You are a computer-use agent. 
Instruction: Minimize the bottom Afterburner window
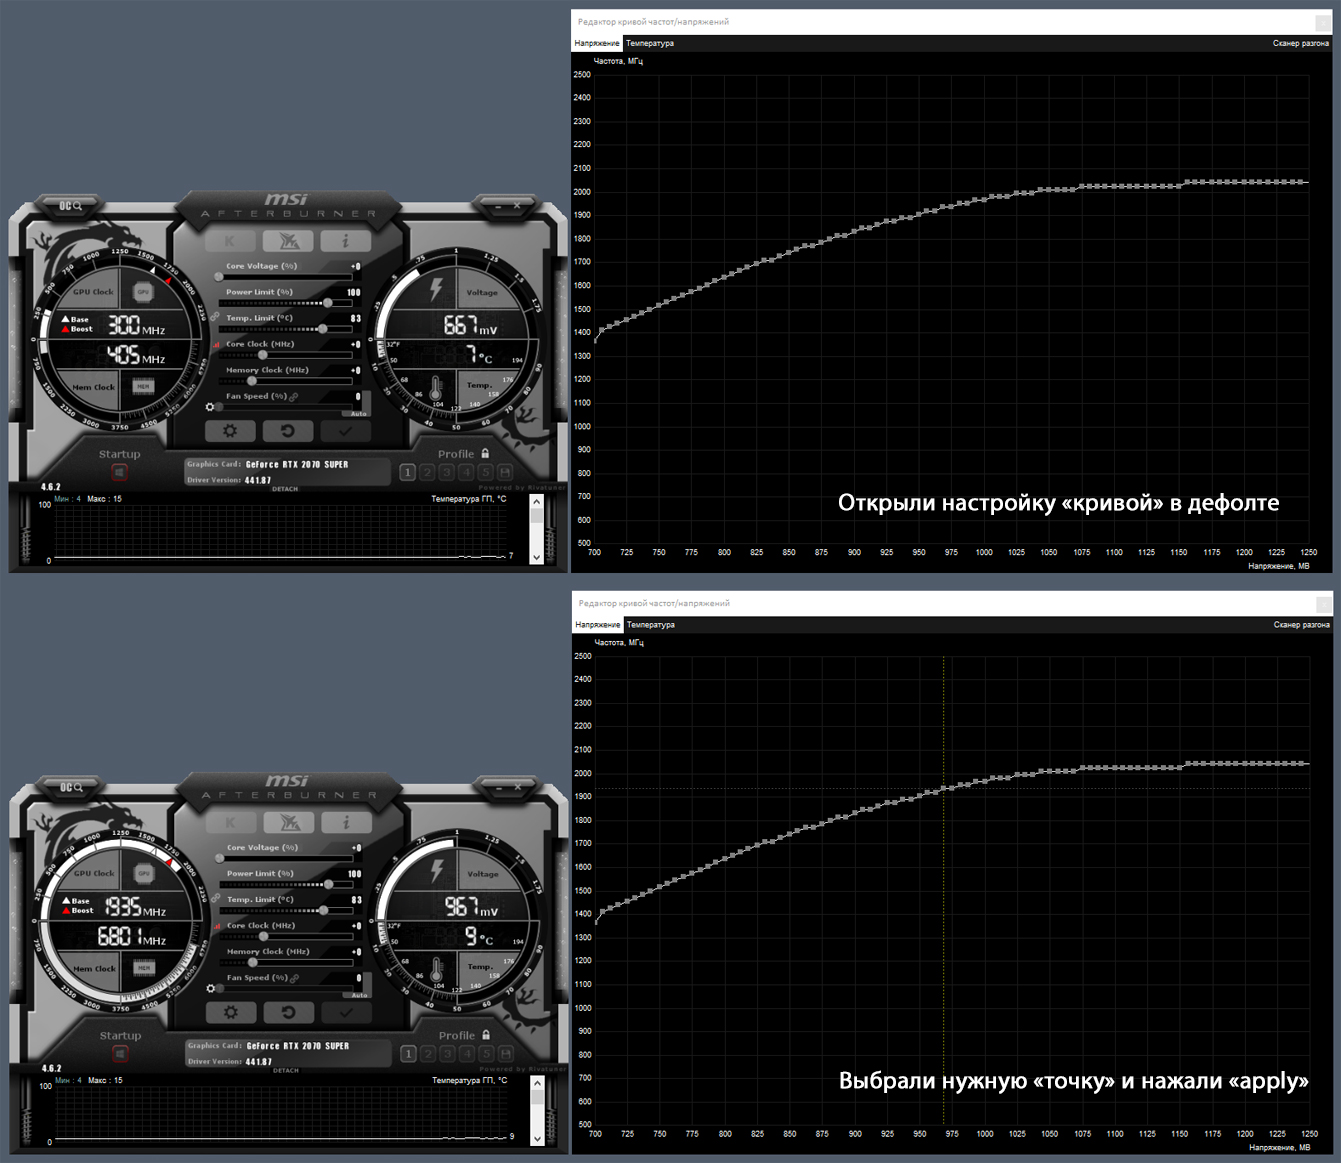(499, 787)
